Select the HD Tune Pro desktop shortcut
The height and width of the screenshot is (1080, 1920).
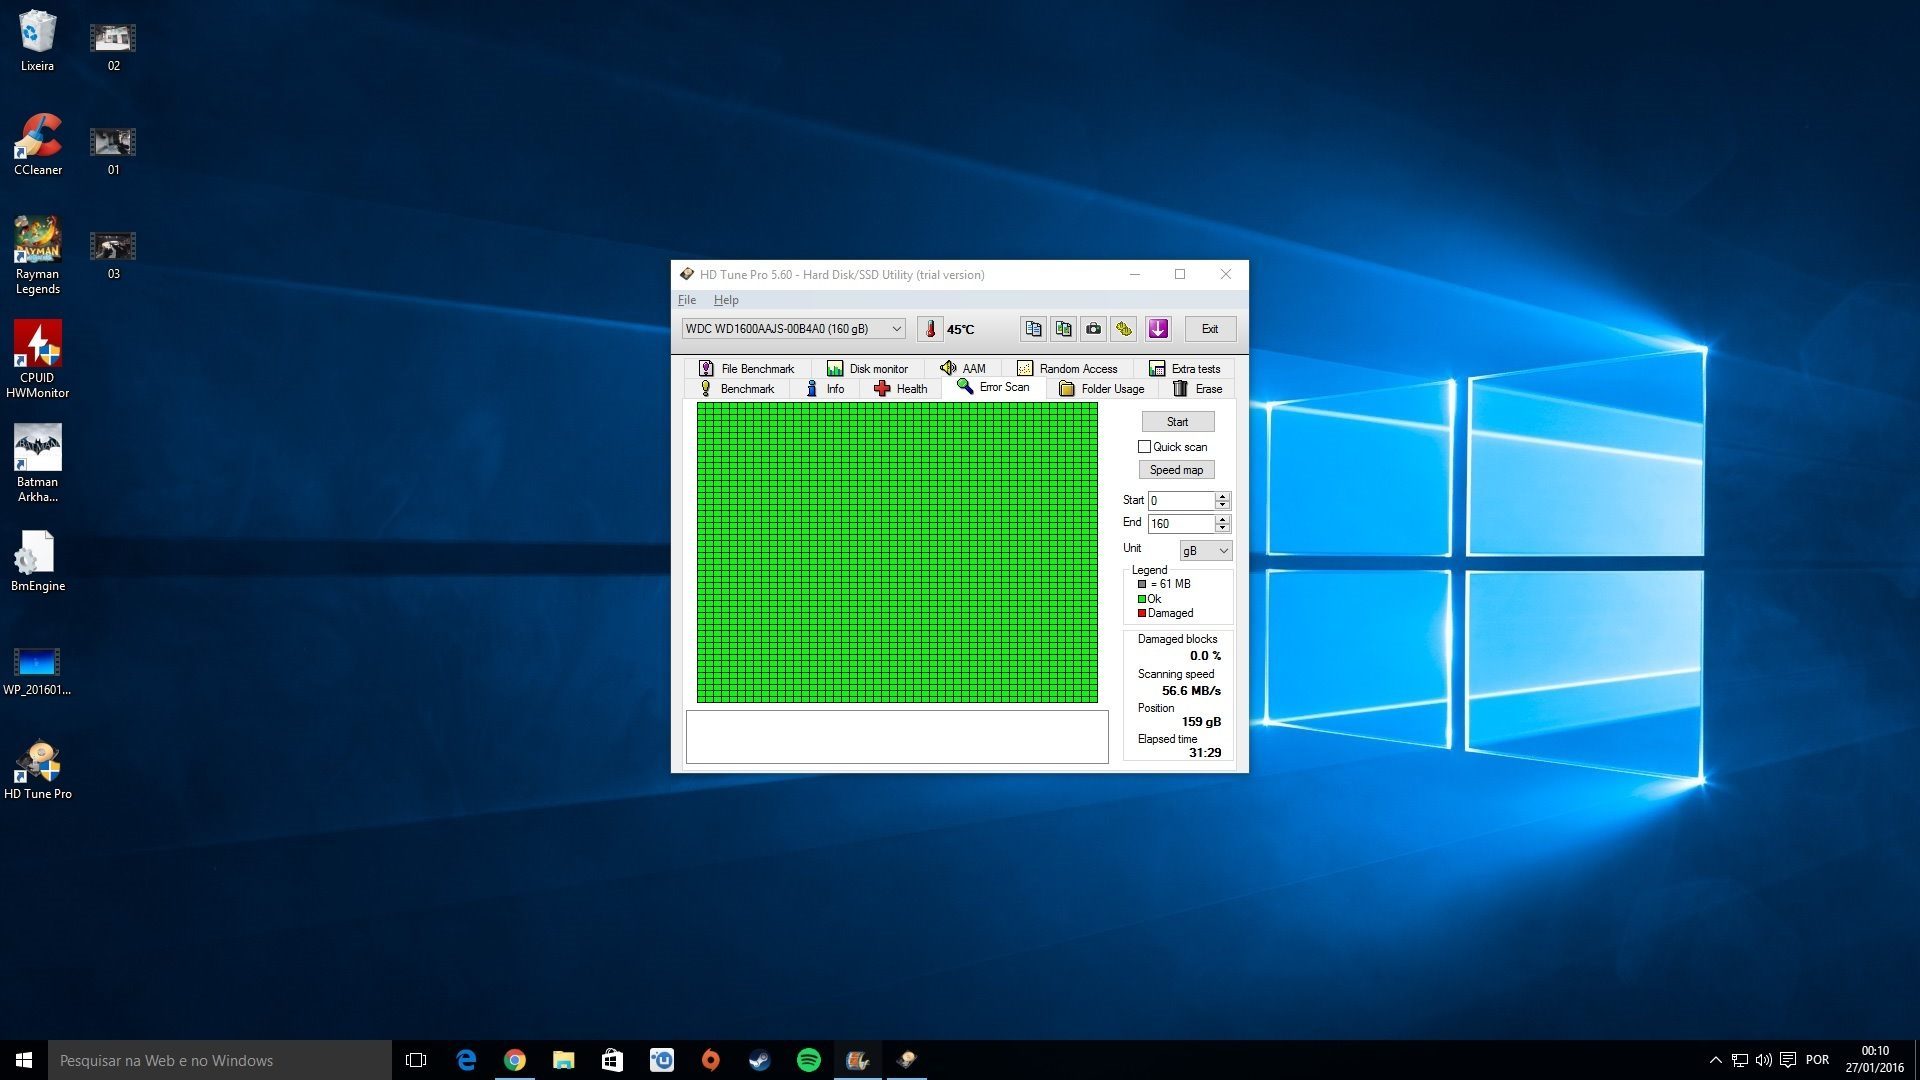[37, 770]
